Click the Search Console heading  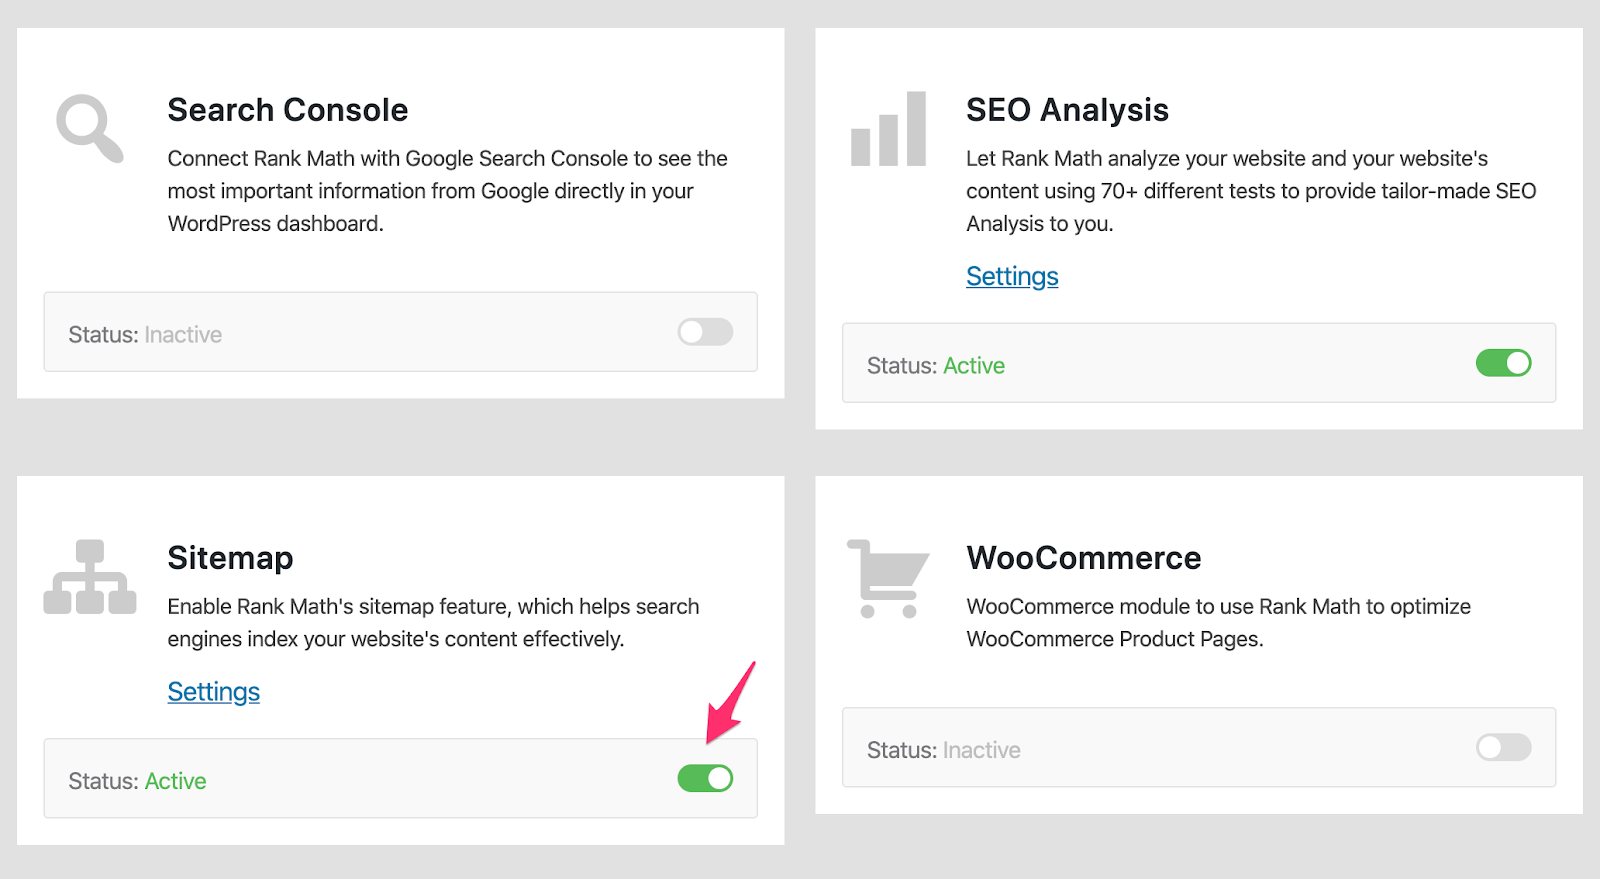pos(288,110)
